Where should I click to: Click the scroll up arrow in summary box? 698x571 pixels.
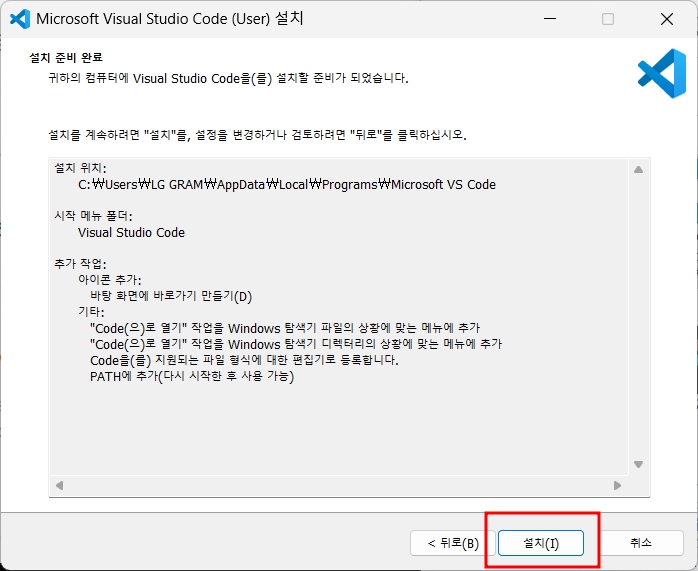(638, 170)
